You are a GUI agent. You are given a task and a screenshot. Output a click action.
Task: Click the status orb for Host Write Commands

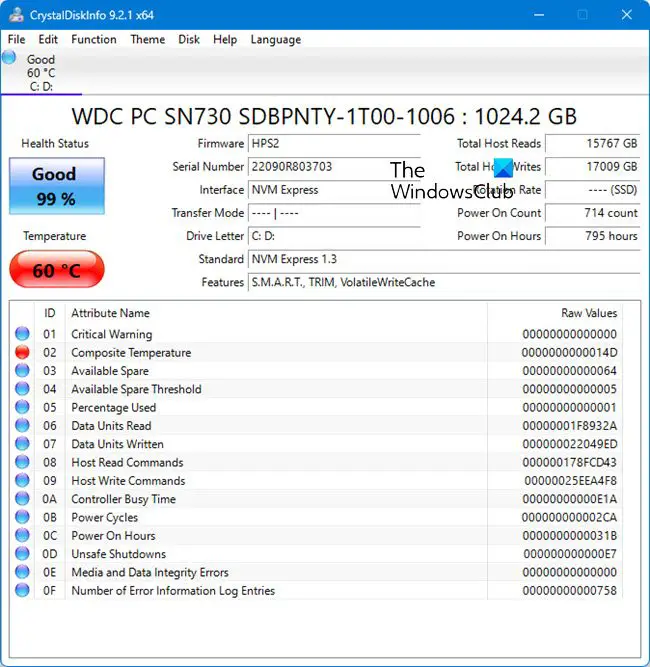tap(22, 480)
